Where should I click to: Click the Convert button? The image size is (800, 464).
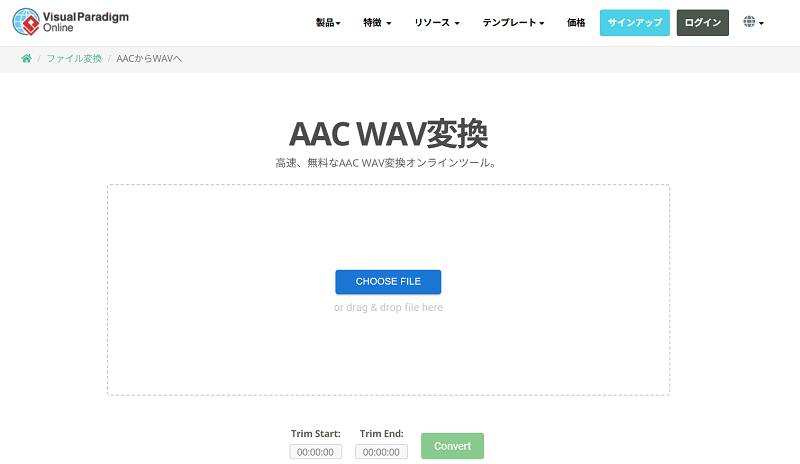click(453, 446)
